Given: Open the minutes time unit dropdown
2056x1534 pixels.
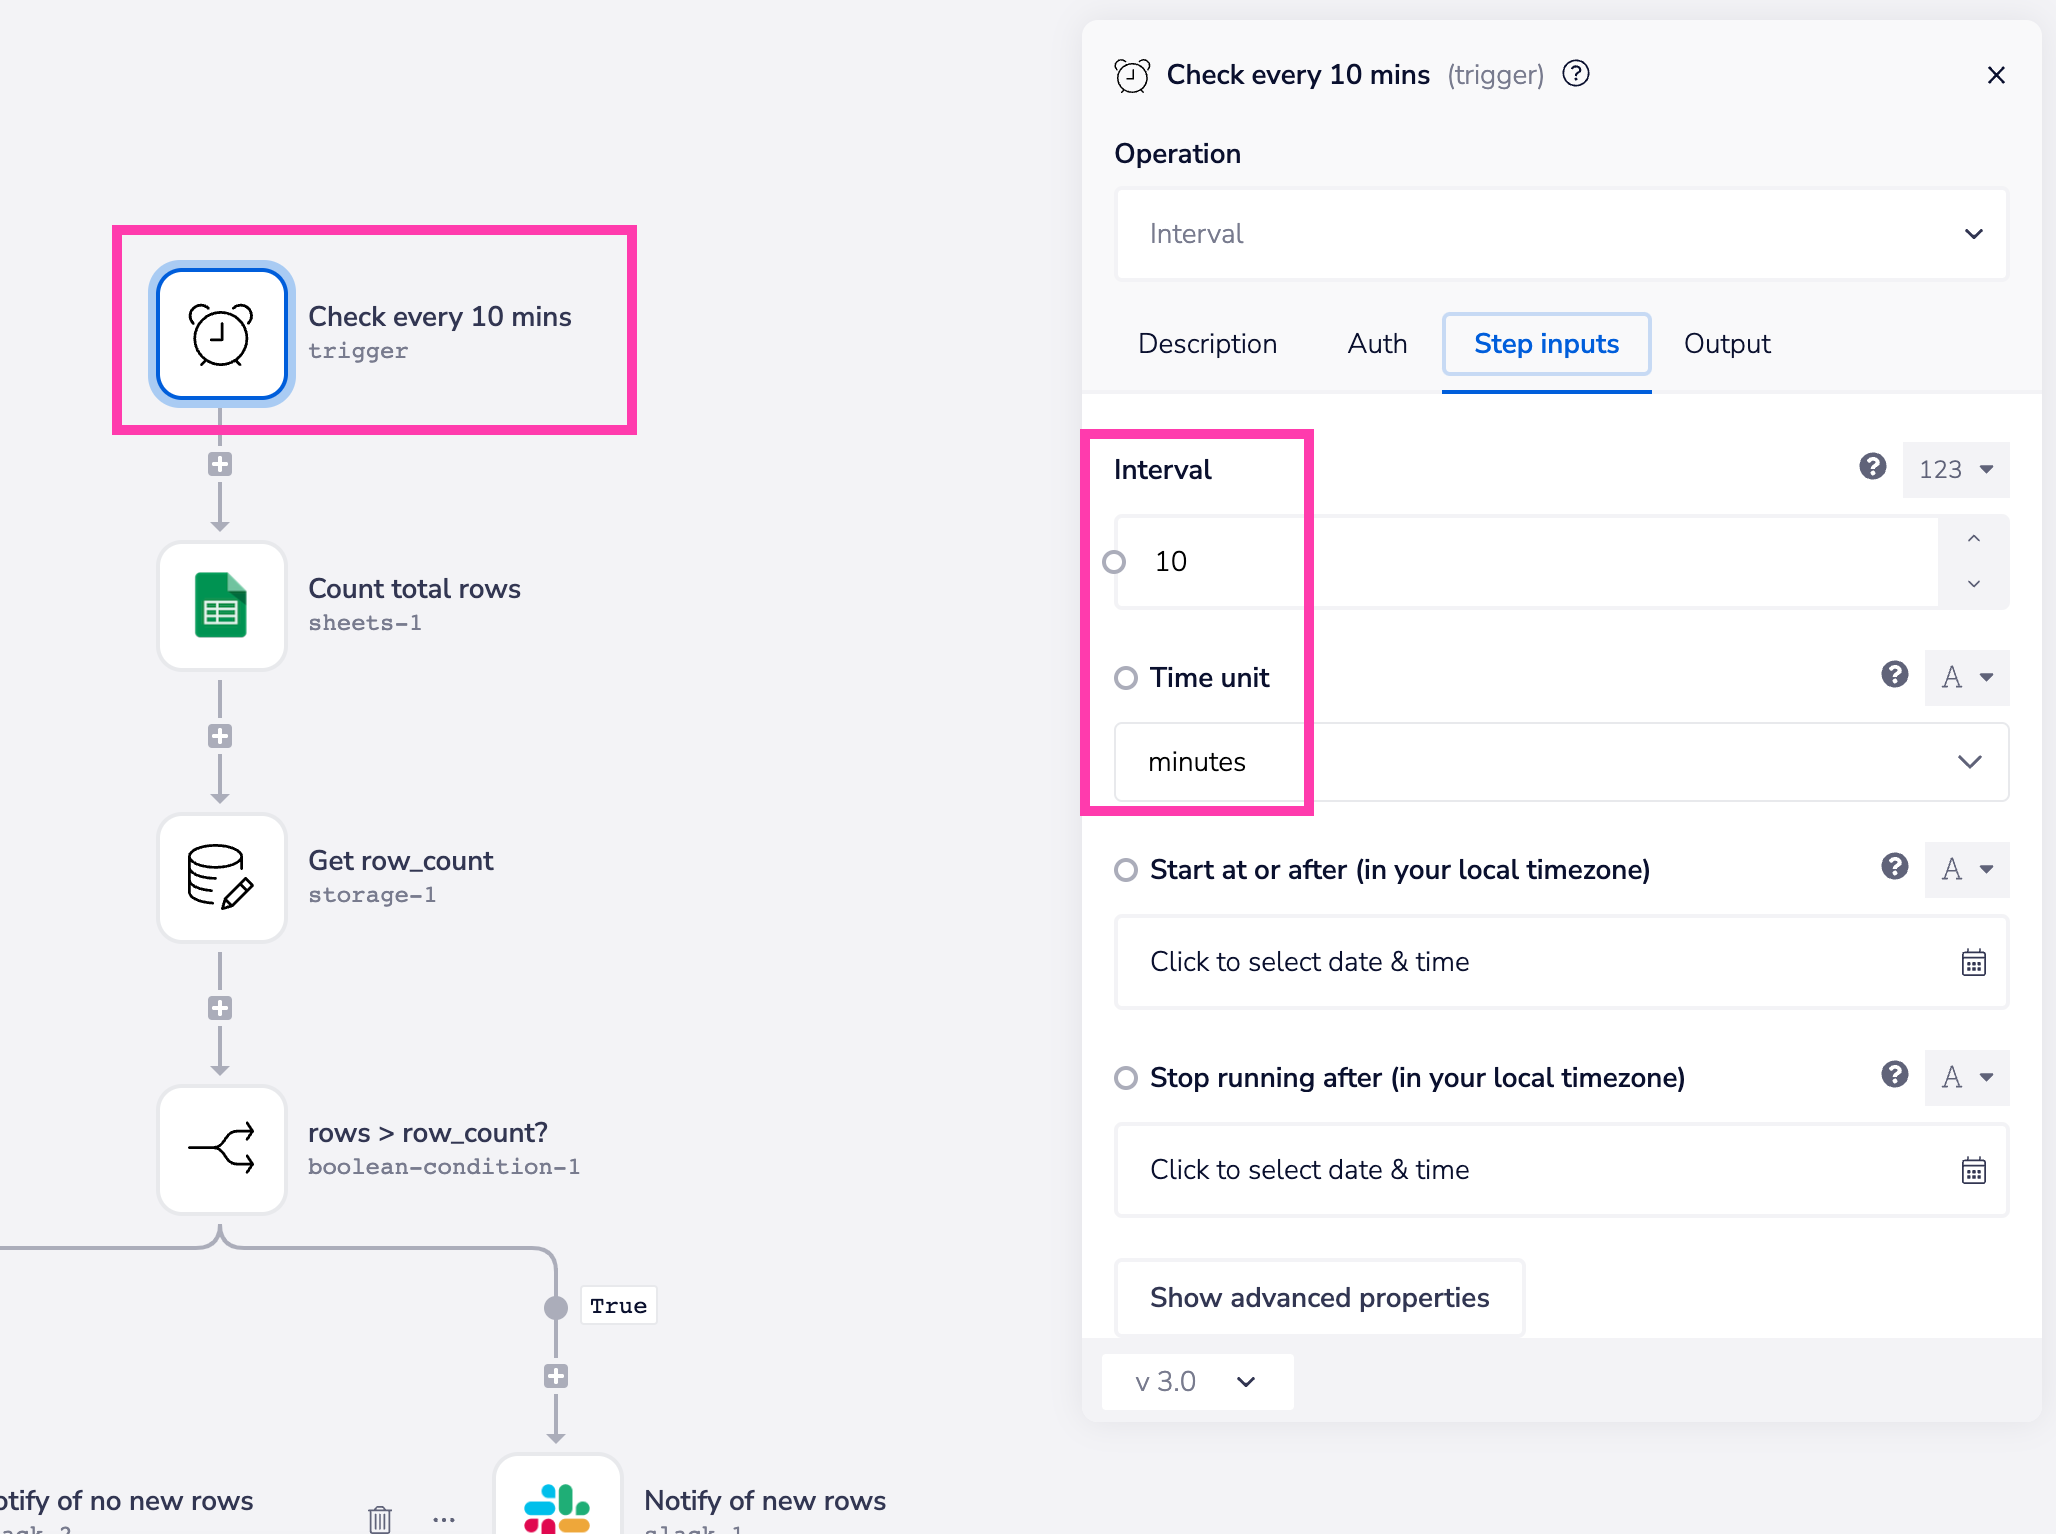Looking at the screenshot, I should [x=1561, y=762].
